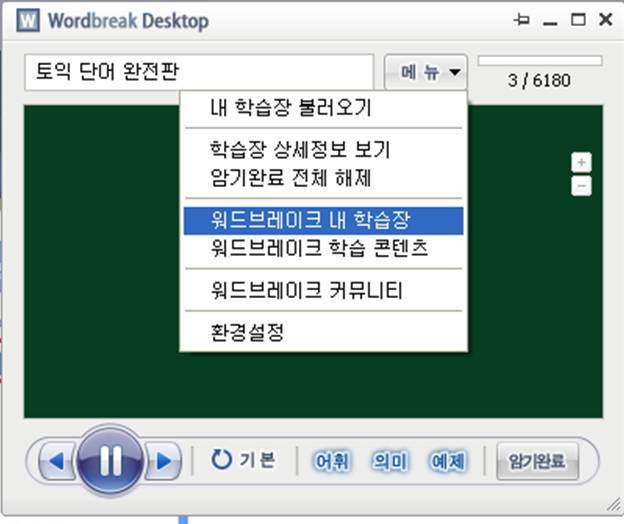
Task: Increase font size with plus button
Action: tap(581, 162)
